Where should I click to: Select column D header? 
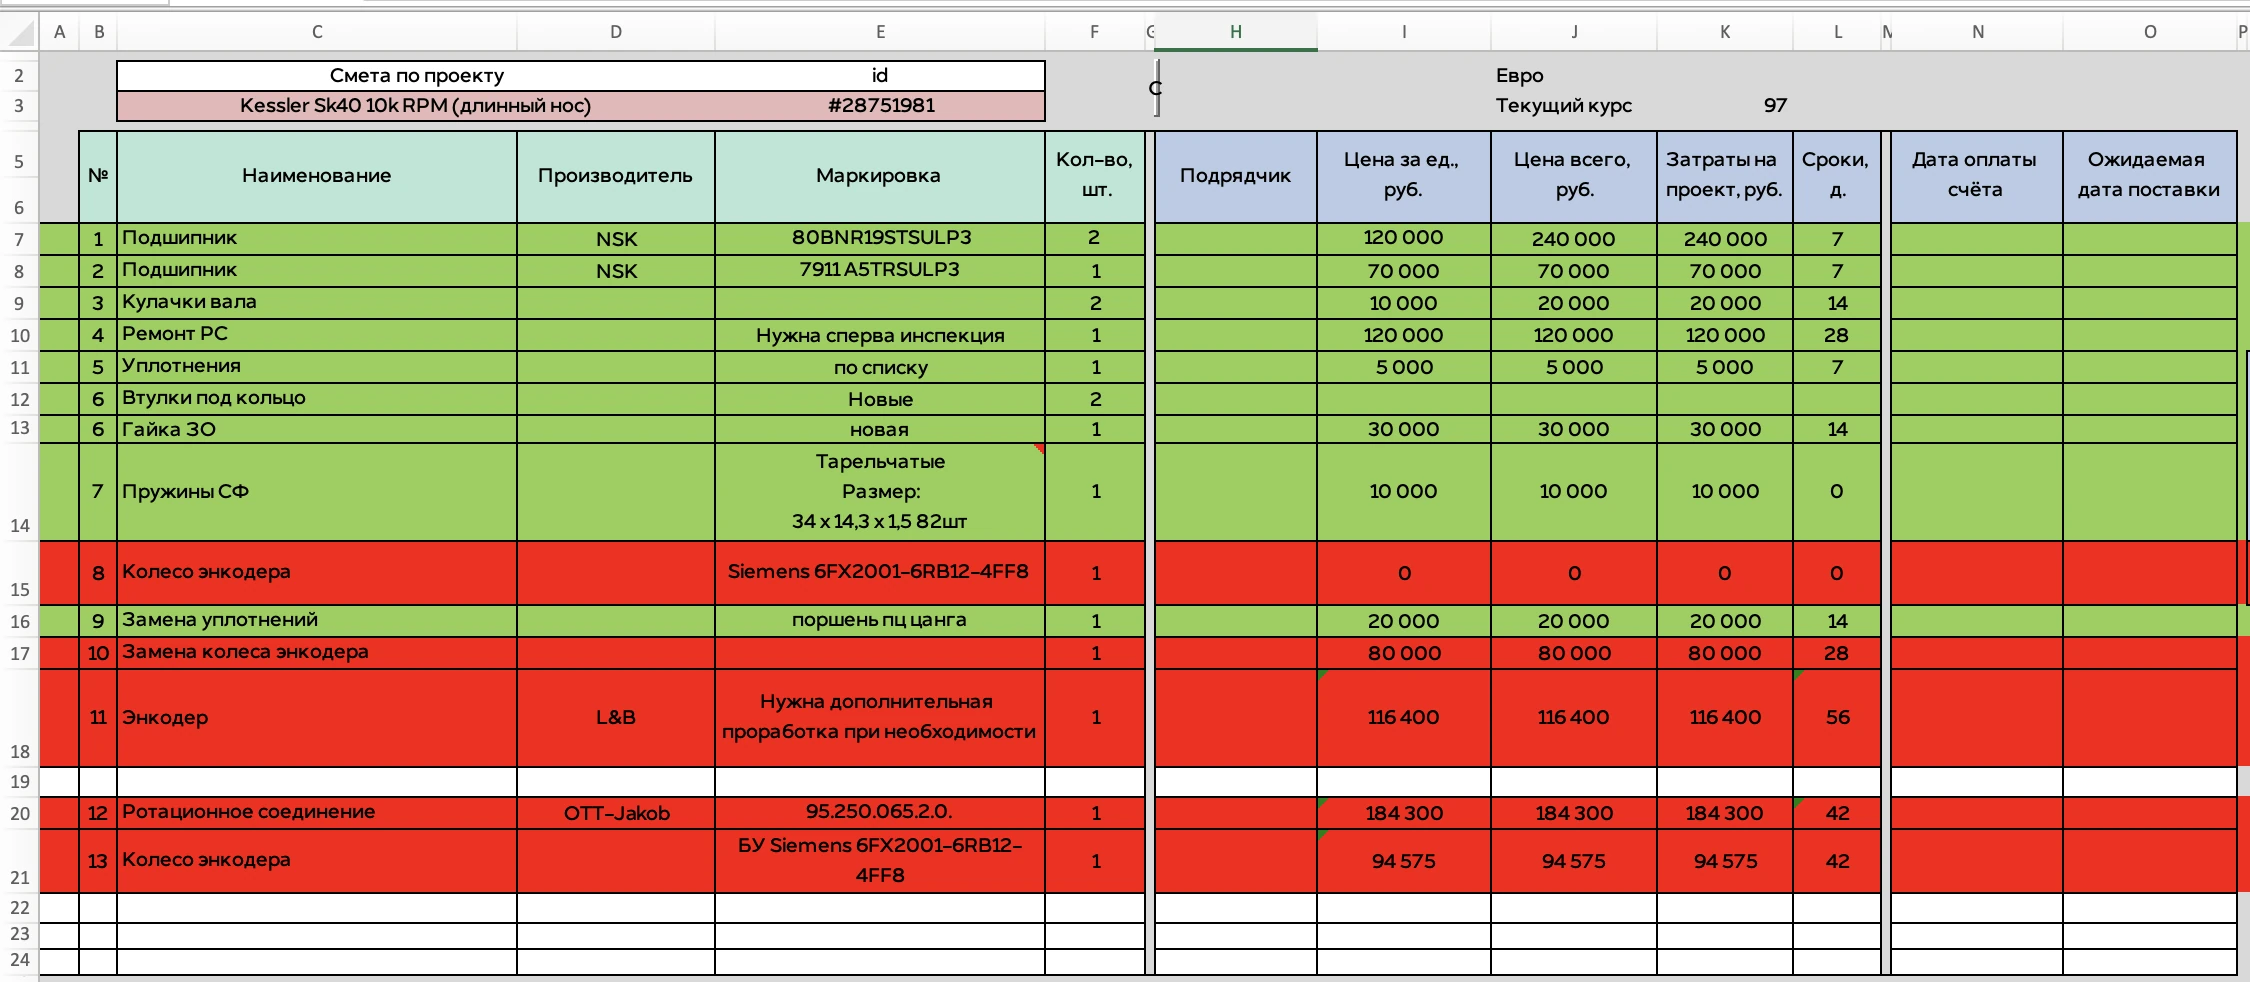click(x=616, y=32)
